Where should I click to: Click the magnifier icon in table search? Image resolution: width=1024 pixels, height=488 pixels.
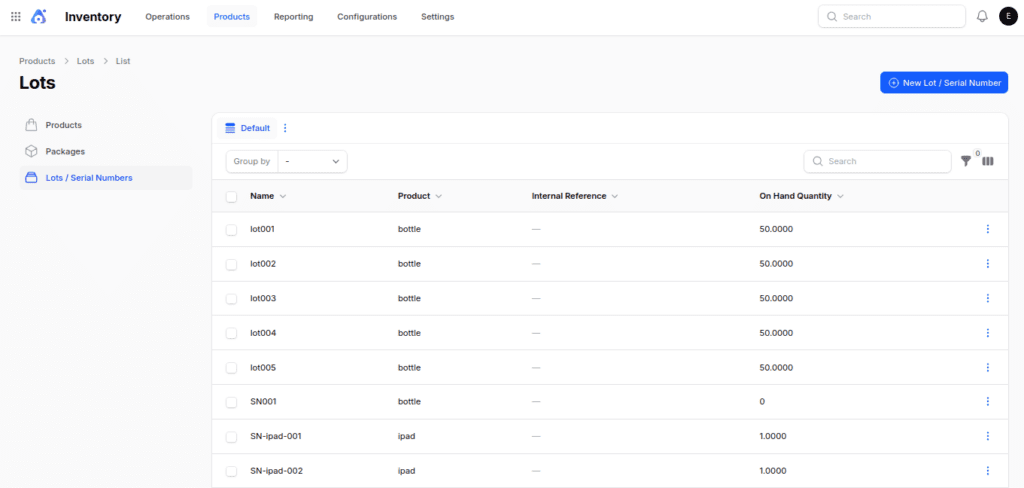818,161
